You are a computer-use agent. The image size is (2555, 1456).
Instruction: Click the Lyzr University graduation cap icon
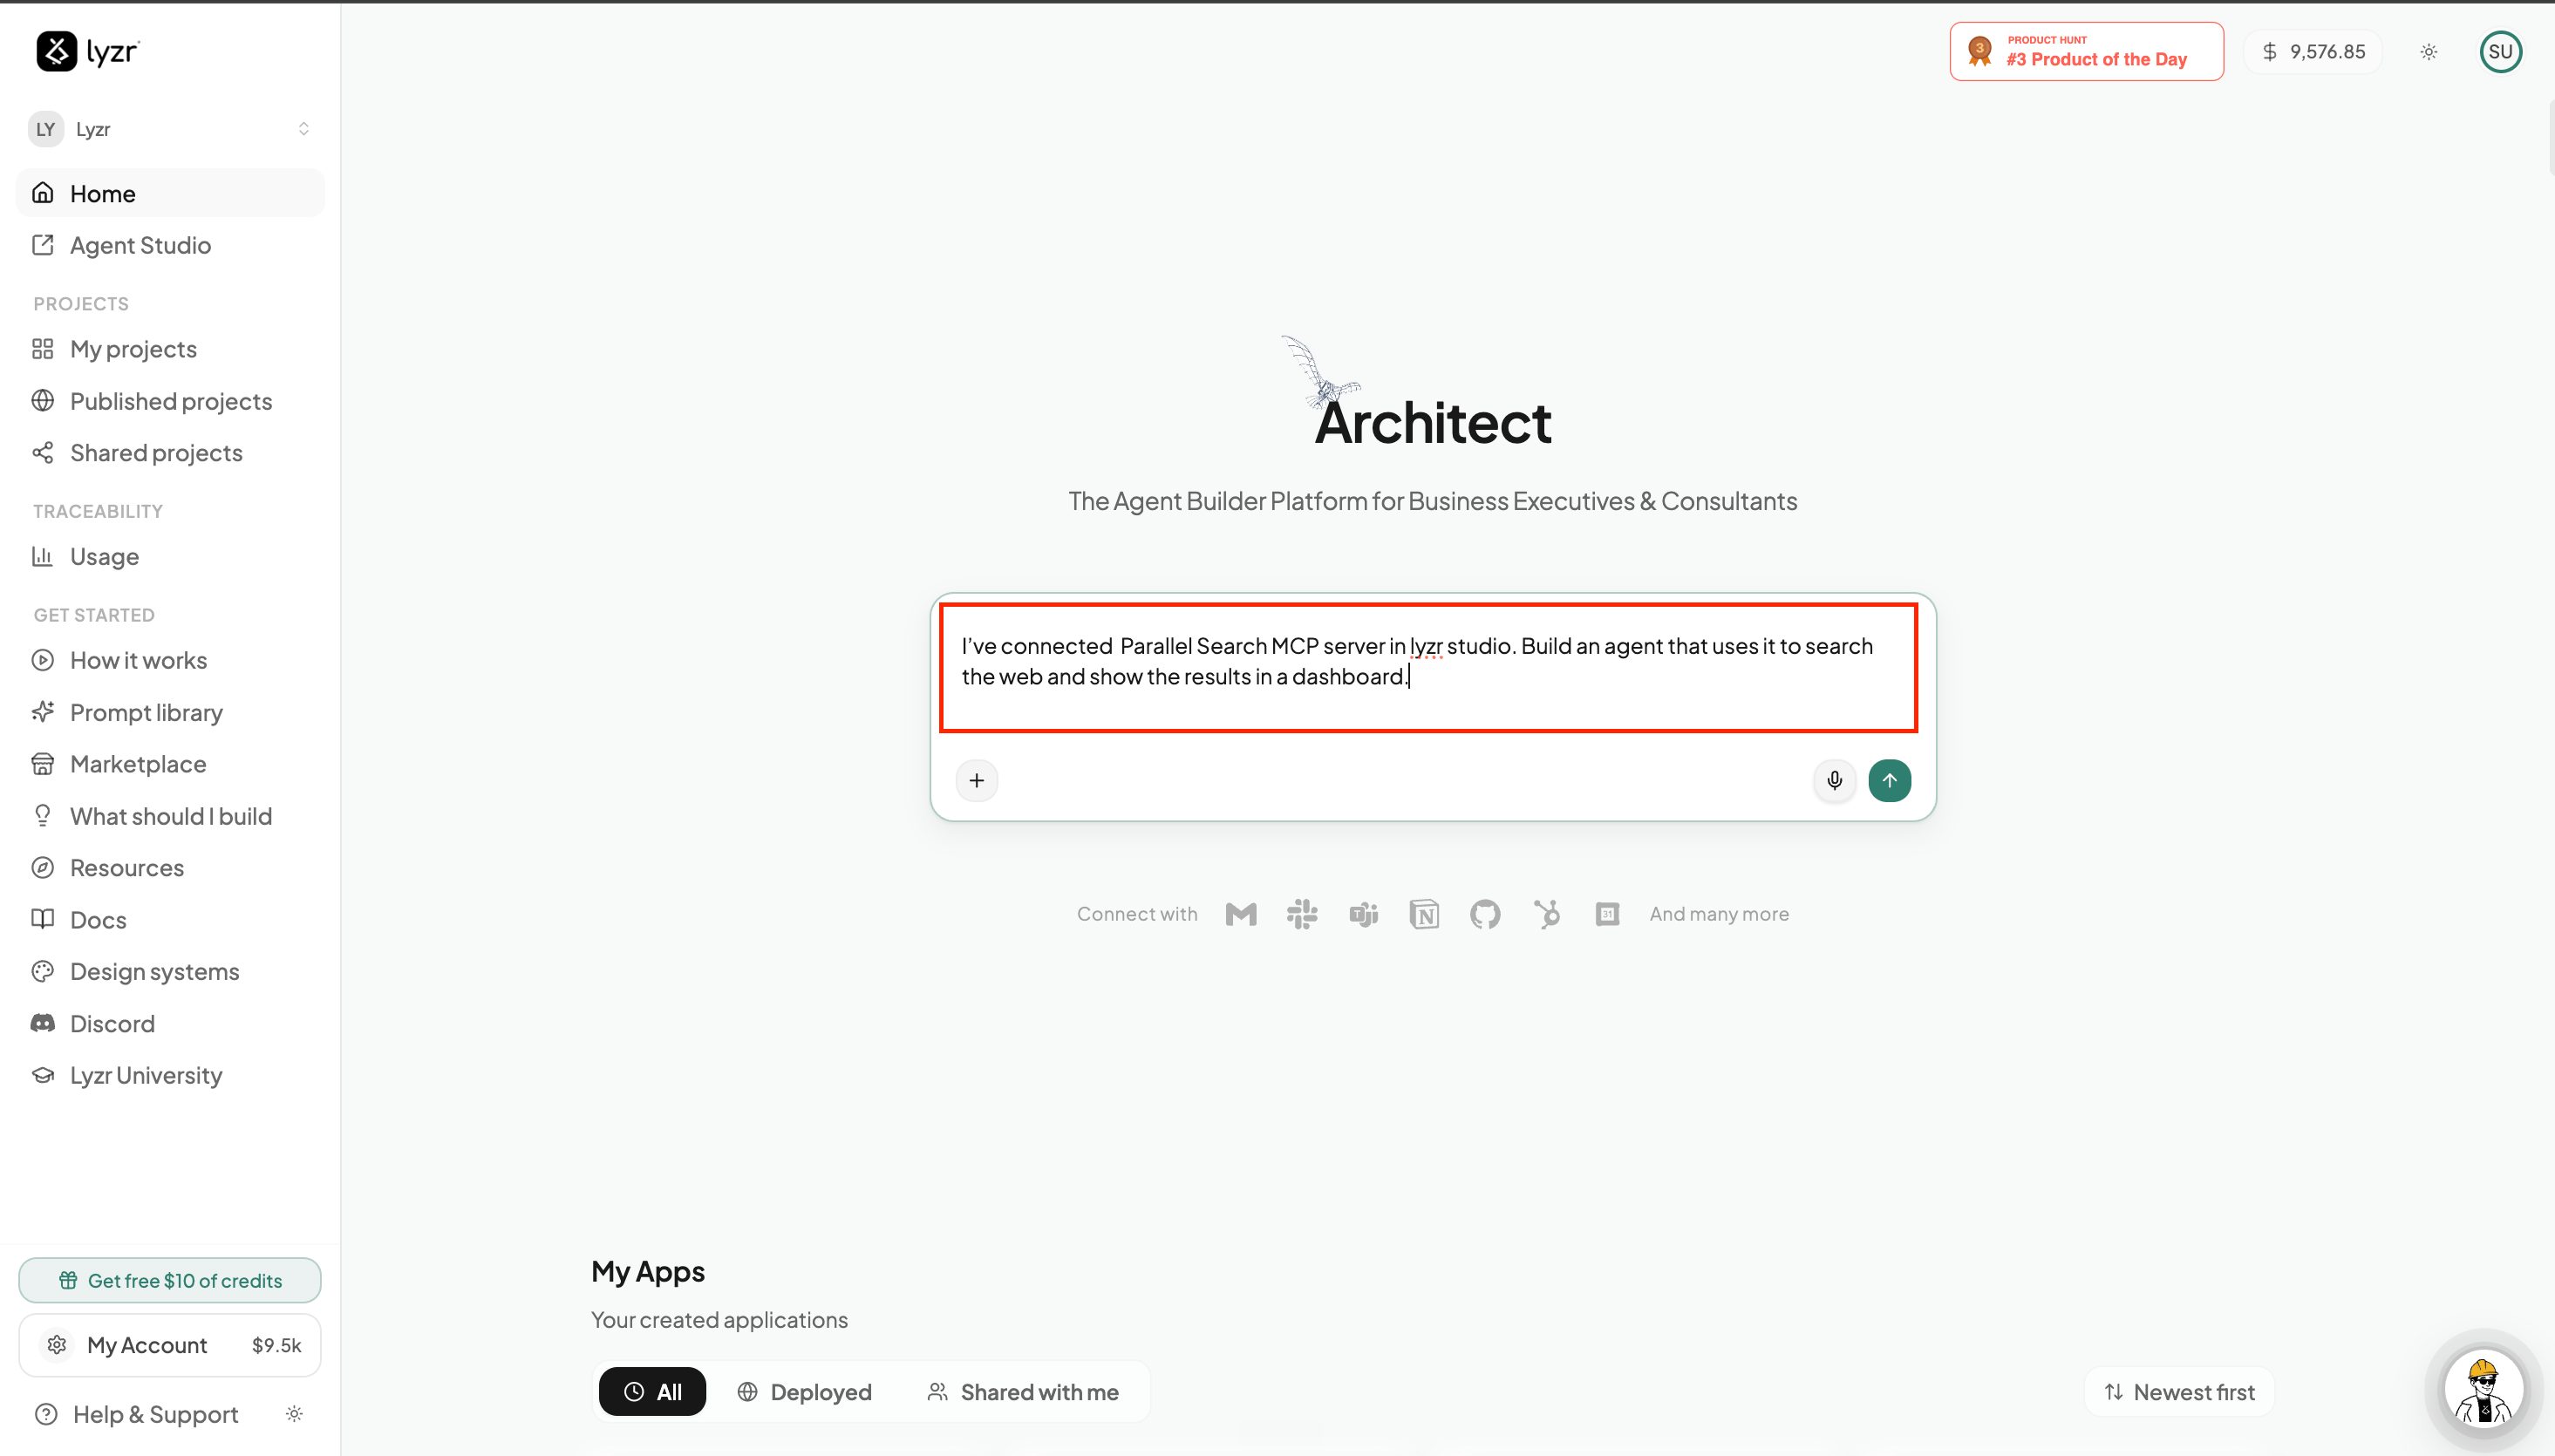pyautogui.click(x=42, y=1075)
